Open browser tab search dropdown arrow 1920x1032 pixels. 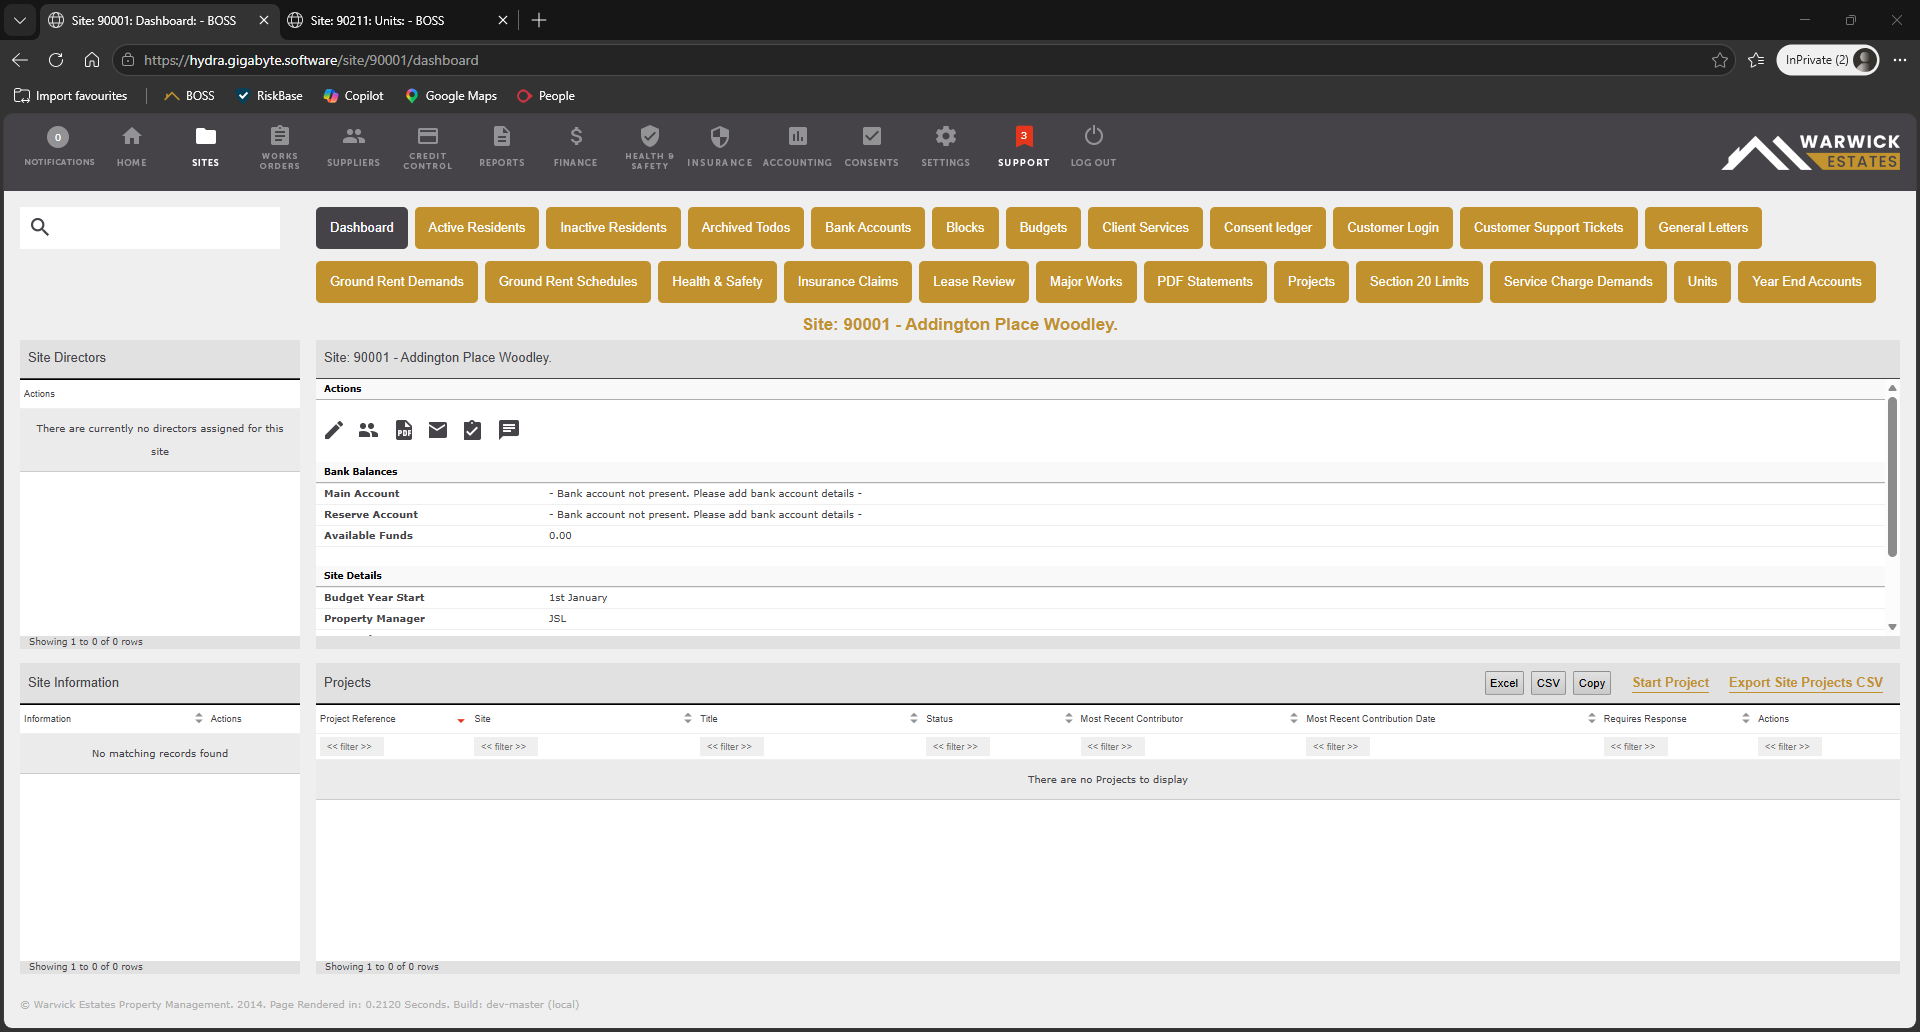click(x=20, y=20)
